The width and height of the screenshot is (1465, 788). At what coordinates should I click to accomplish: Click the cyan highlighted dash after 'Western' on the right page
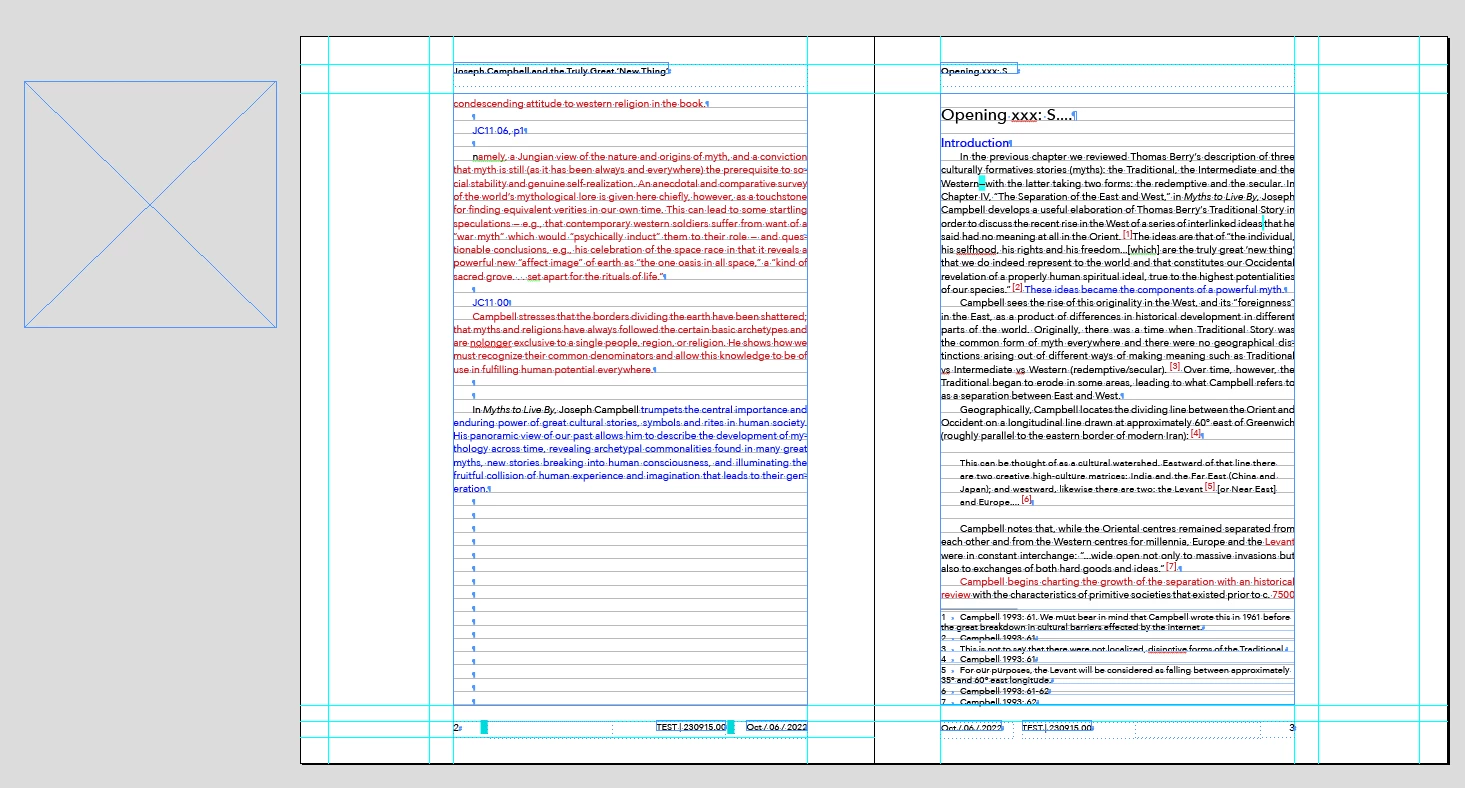coord(983,184)
